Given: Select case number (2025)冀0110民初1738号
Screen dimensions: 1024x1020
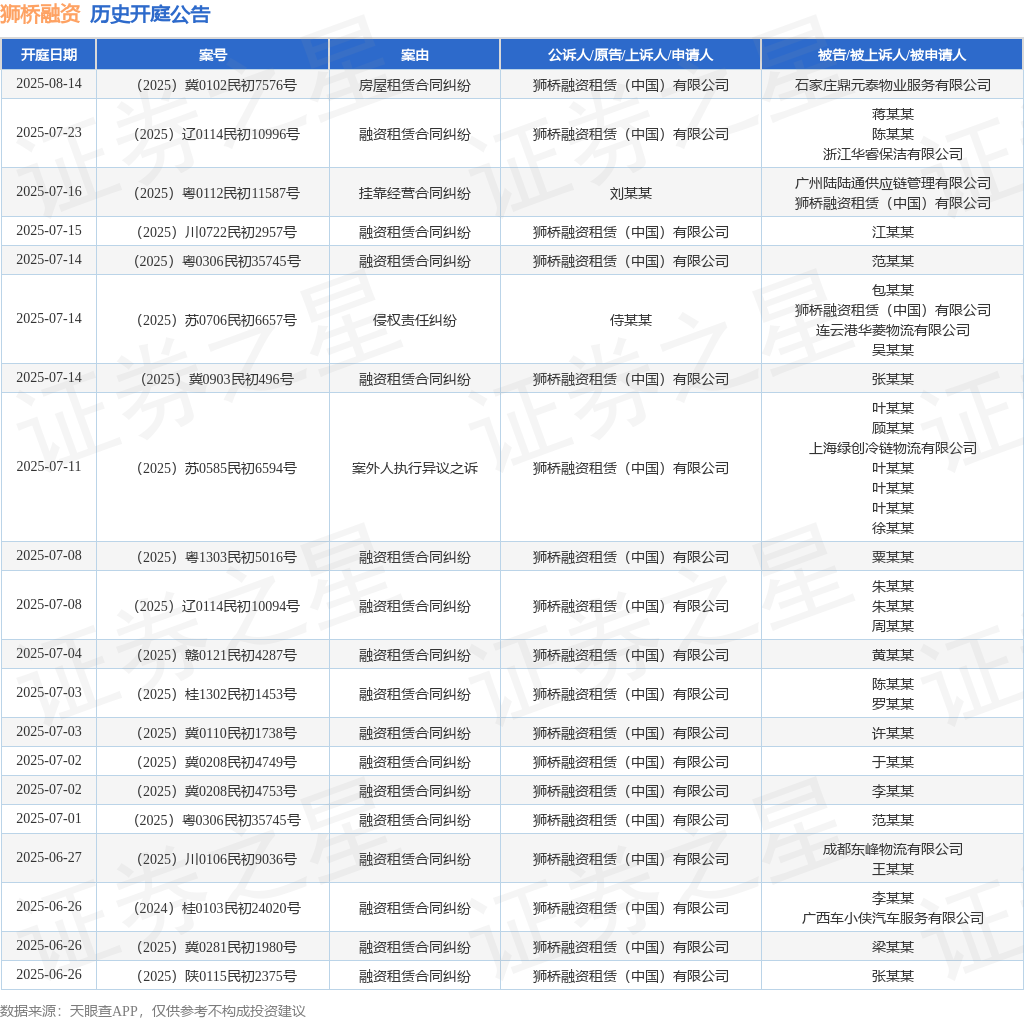Looking at the screenshot, I should [213, 733].
